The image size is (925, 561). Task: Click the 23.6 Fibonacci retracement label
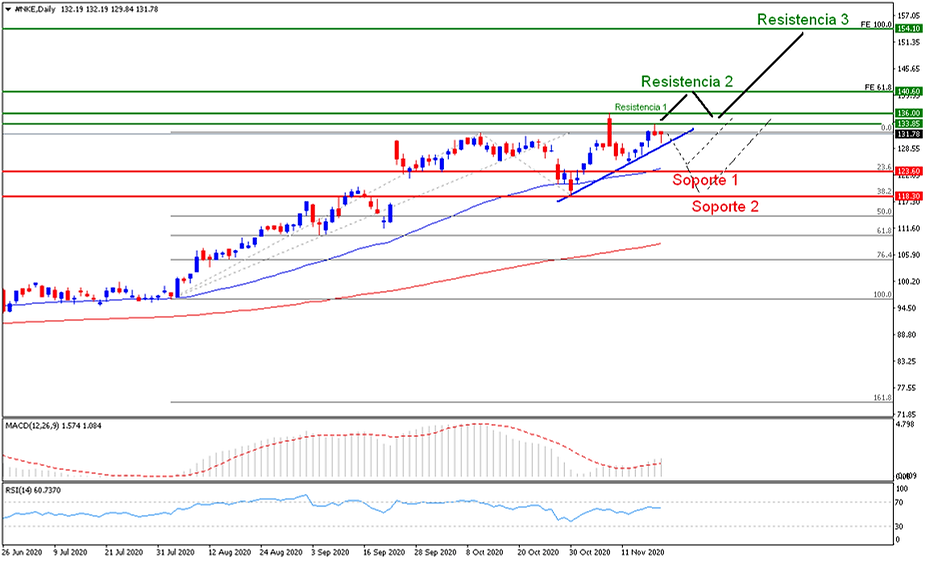(x=884, y=168)
